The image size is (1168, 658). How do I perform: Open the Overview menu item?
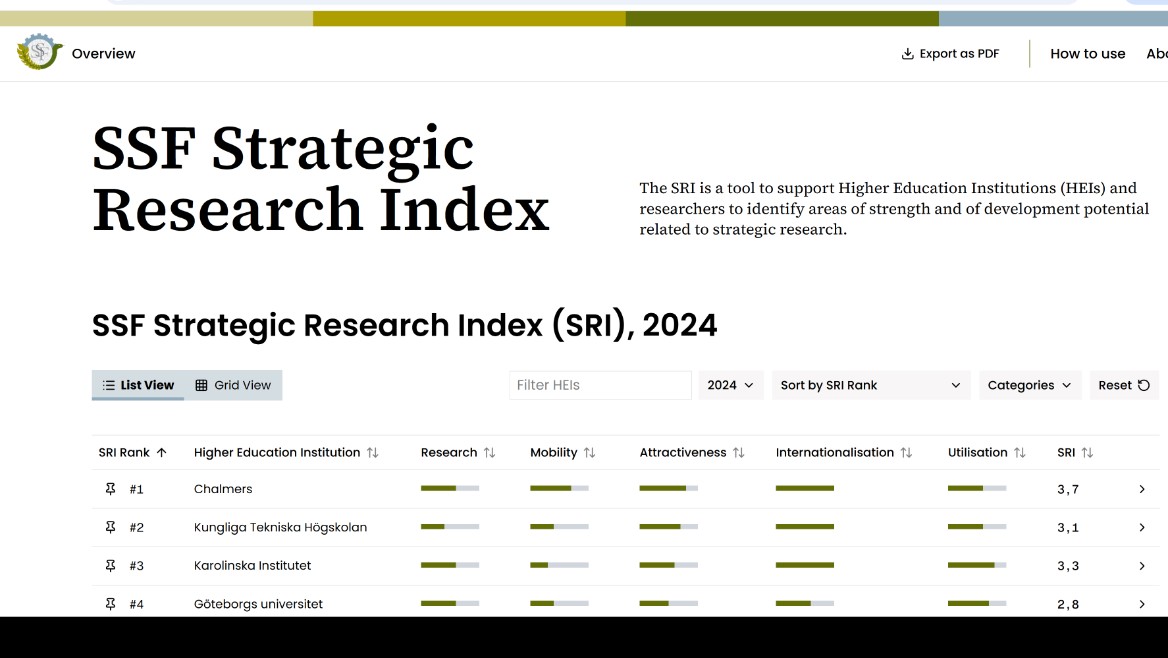[x=104, y=54]
